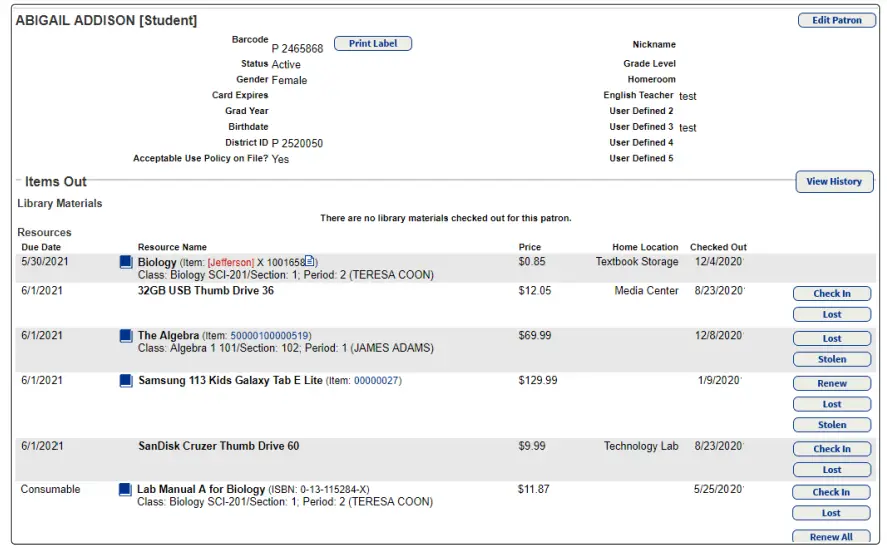Click book icon beside Lab Manual A
This screenshot has height=549, width=887.
(x=126, y=490)
